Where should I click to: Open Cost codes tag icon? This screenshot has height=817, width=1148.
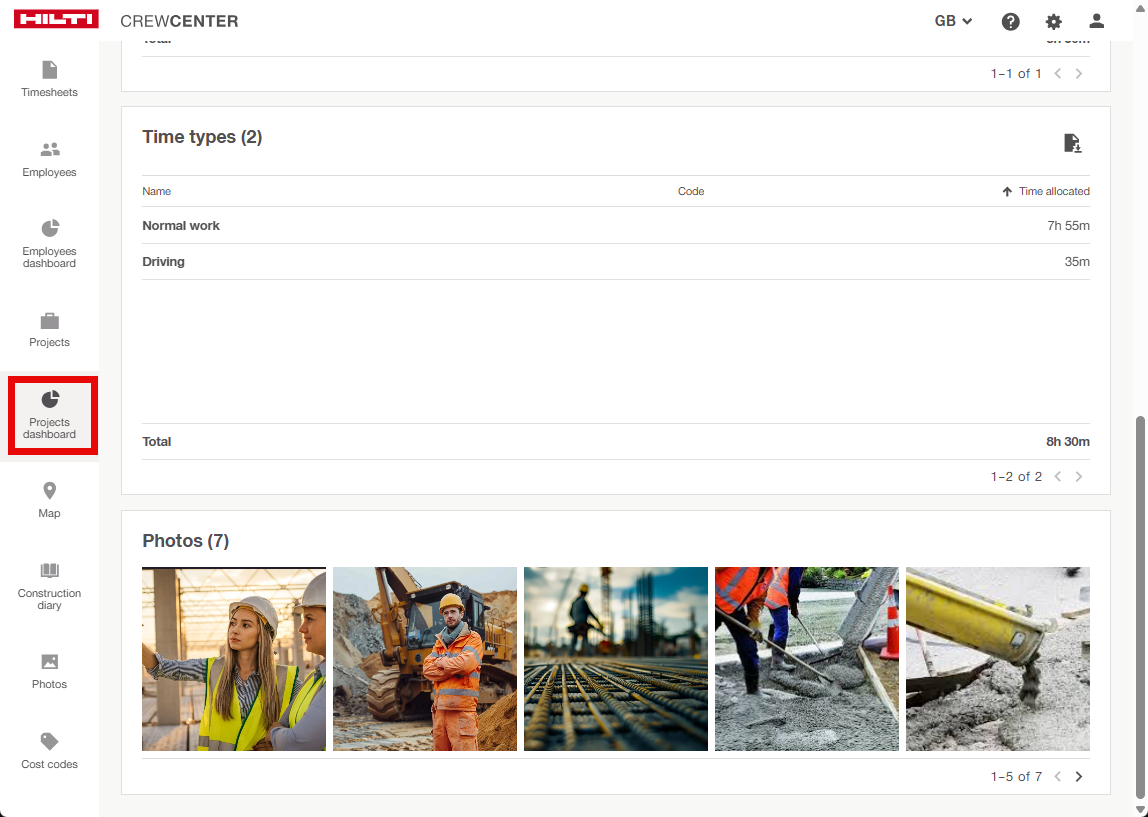click(49, 742)
